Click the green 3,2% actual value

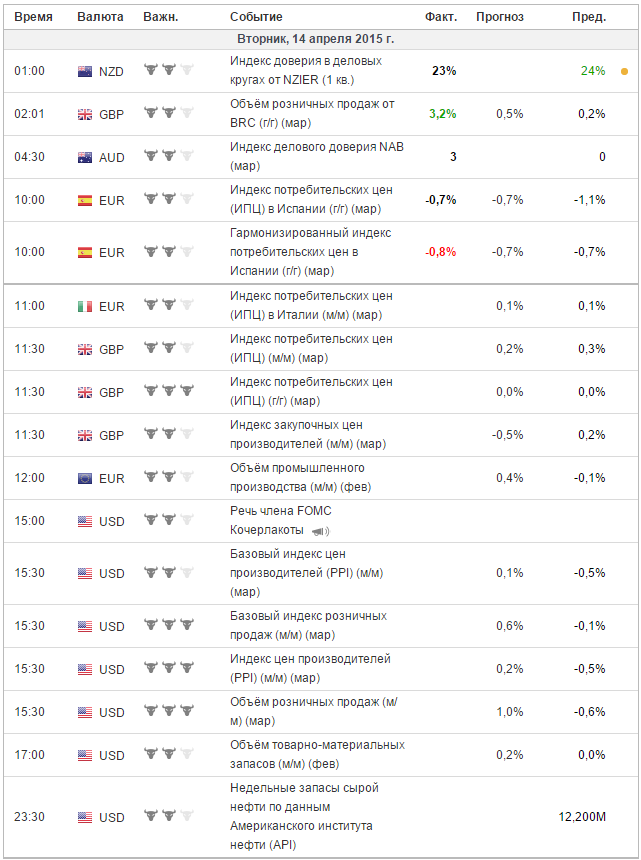tap(444, 114)
